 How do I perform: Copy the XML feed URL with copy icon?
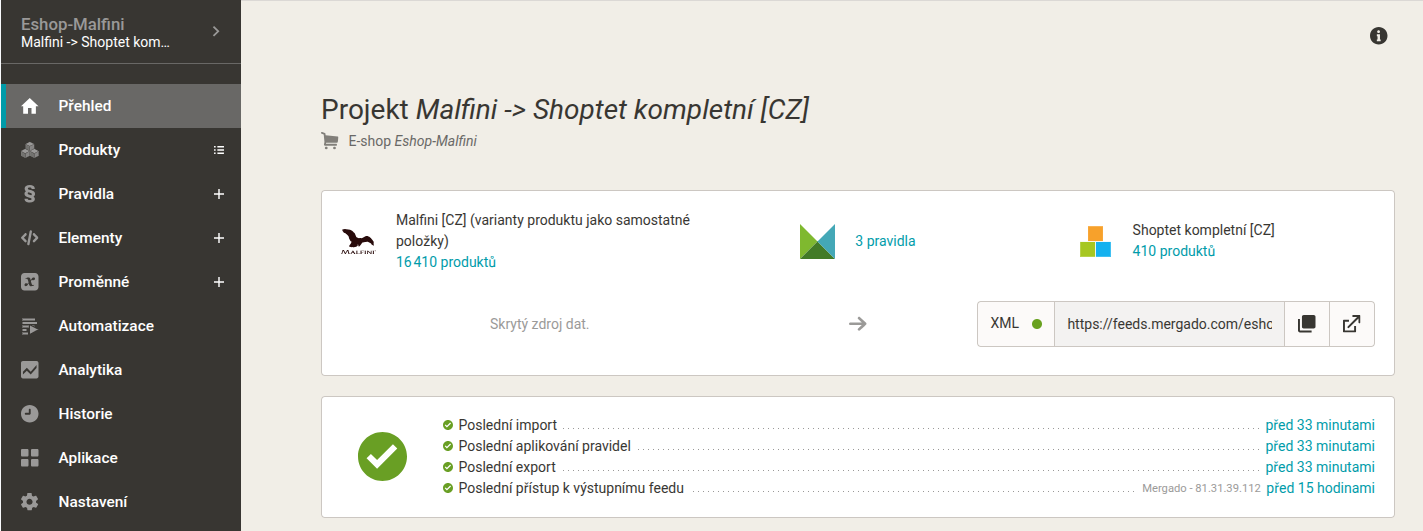pyautogui.click(x=1306, y=324)
